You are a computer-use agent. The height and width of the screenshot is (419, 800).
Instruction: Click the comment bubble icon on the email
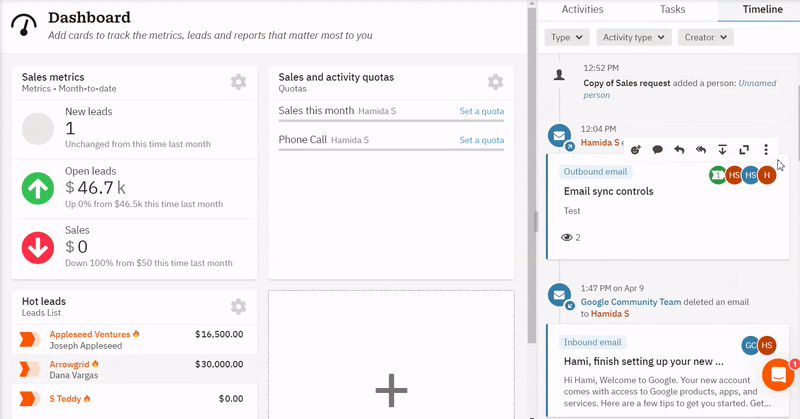click(658, 149)
